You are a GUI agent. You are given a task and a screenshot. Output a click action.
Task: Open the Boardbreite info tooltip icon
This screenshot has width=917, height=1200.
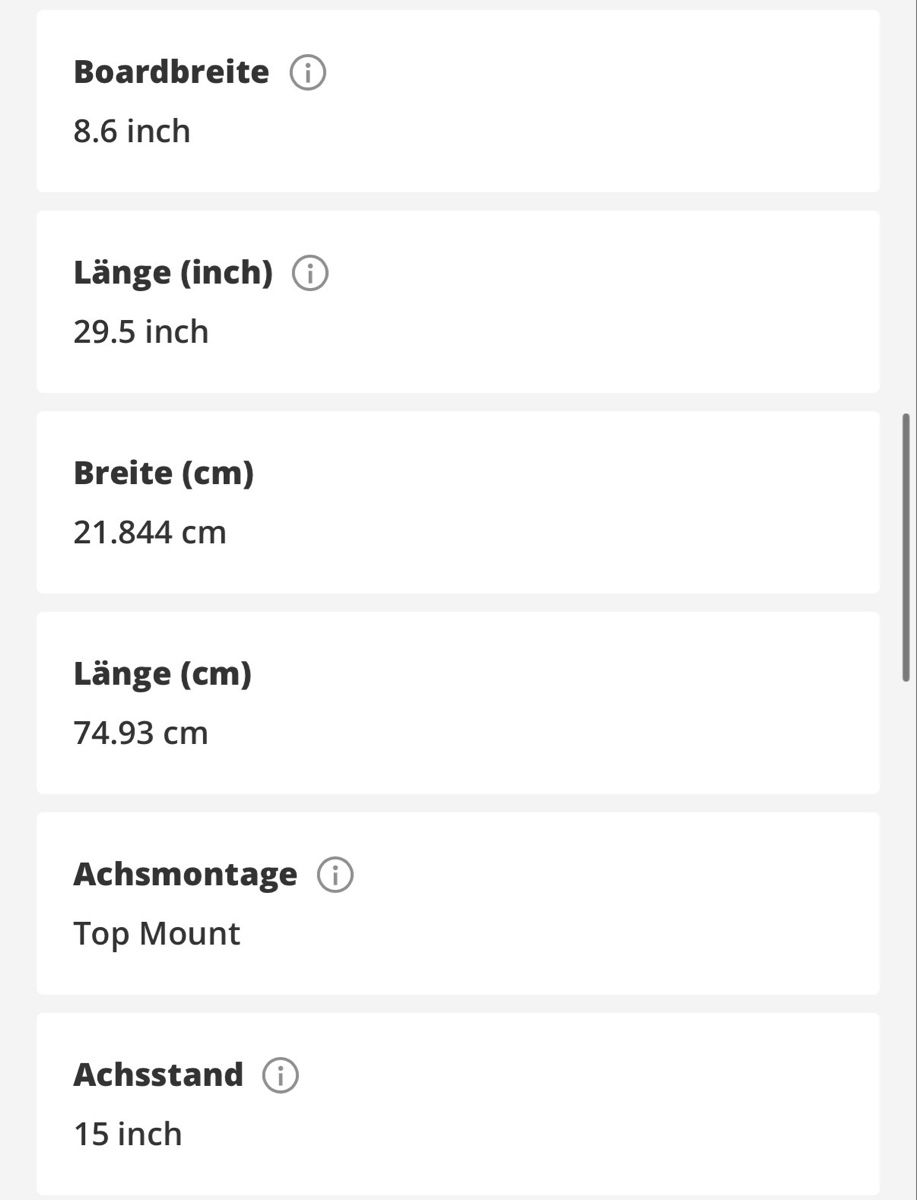click(308, 73)
